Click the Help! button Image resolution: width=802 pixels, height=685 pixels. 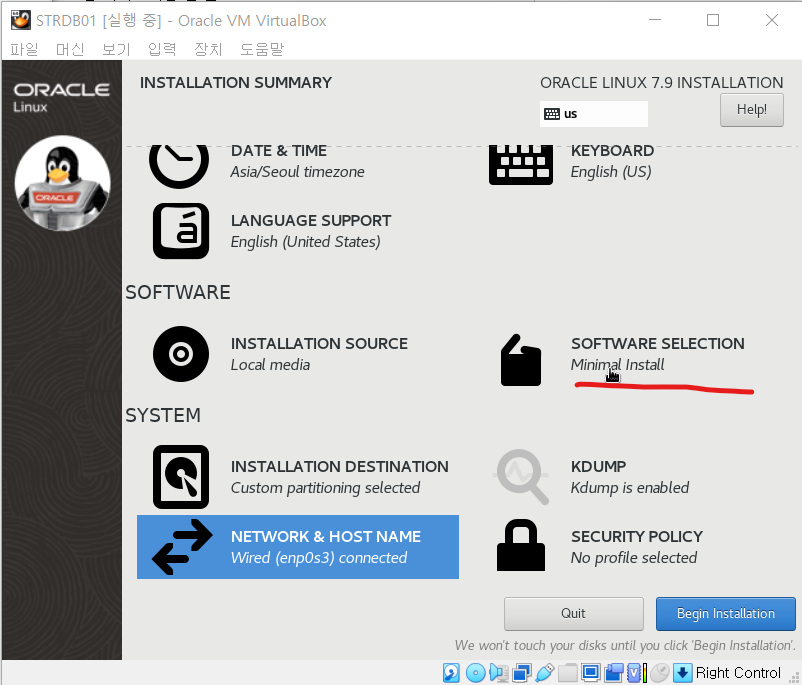(751, 109)
